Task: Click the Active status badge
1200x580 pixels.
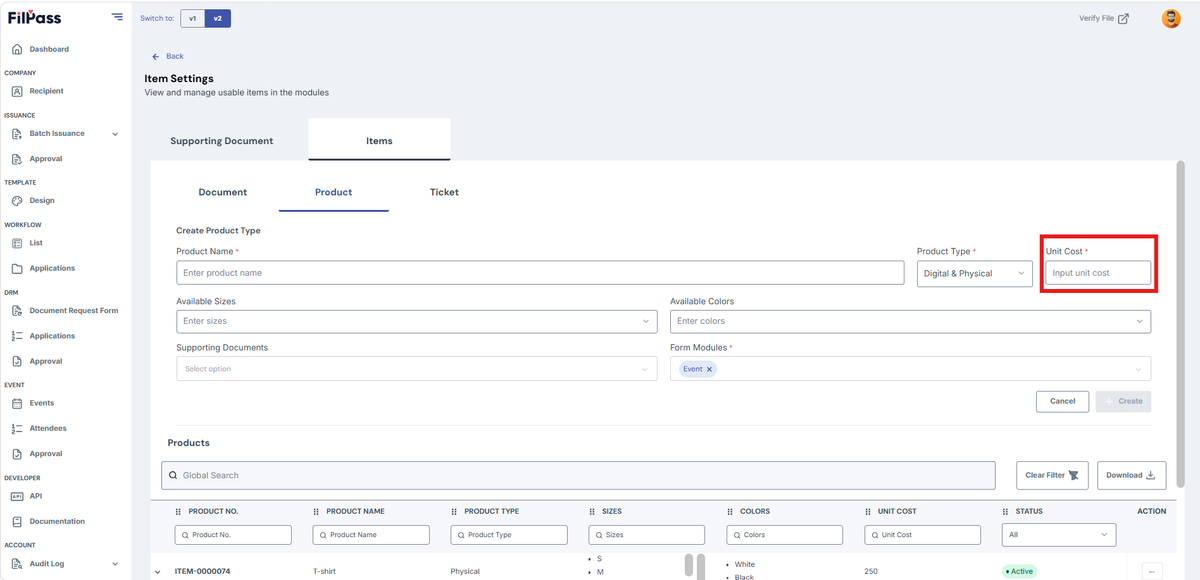Action: click(1020, 571)
